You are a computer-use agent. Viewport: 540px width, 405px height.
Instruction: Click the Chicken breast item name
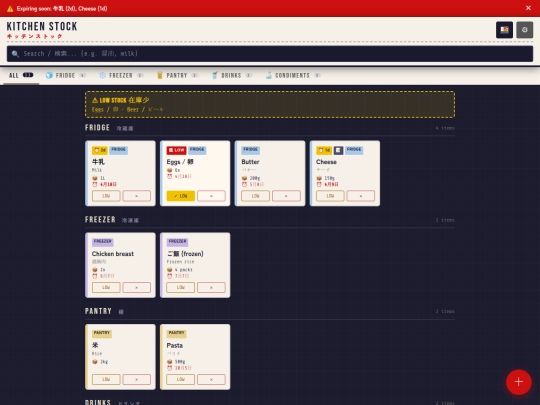[x=113, y=254]
